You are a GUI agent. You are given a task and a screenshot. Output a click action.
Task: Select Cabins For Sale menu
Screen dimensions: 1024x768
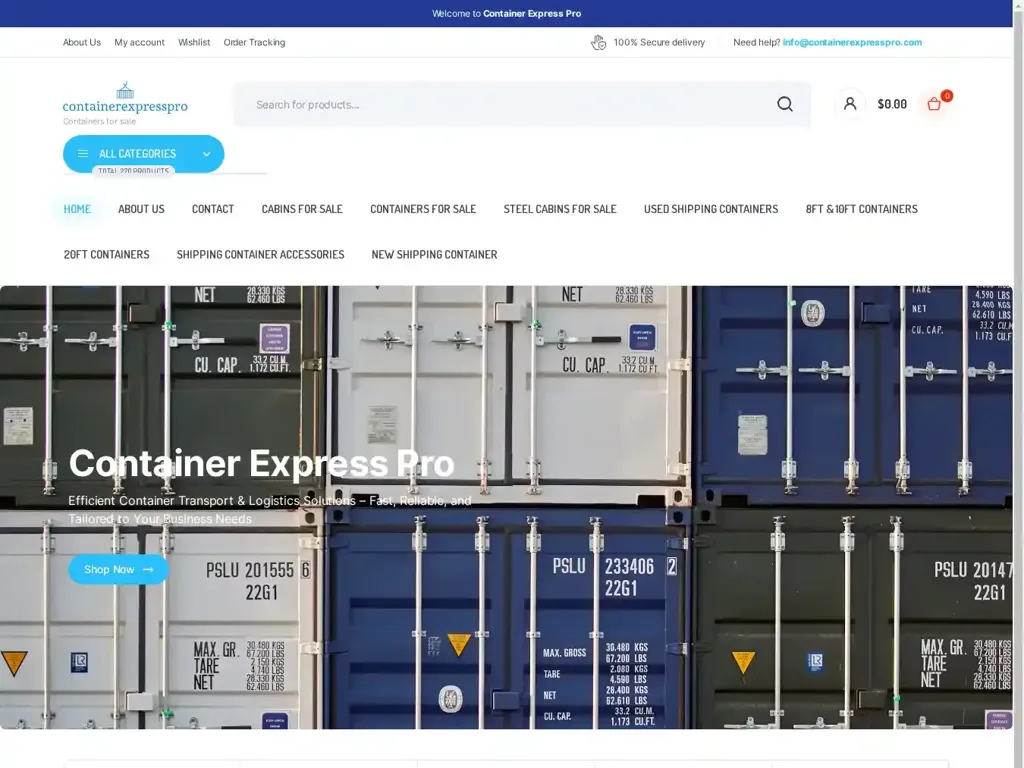[302, 209]
